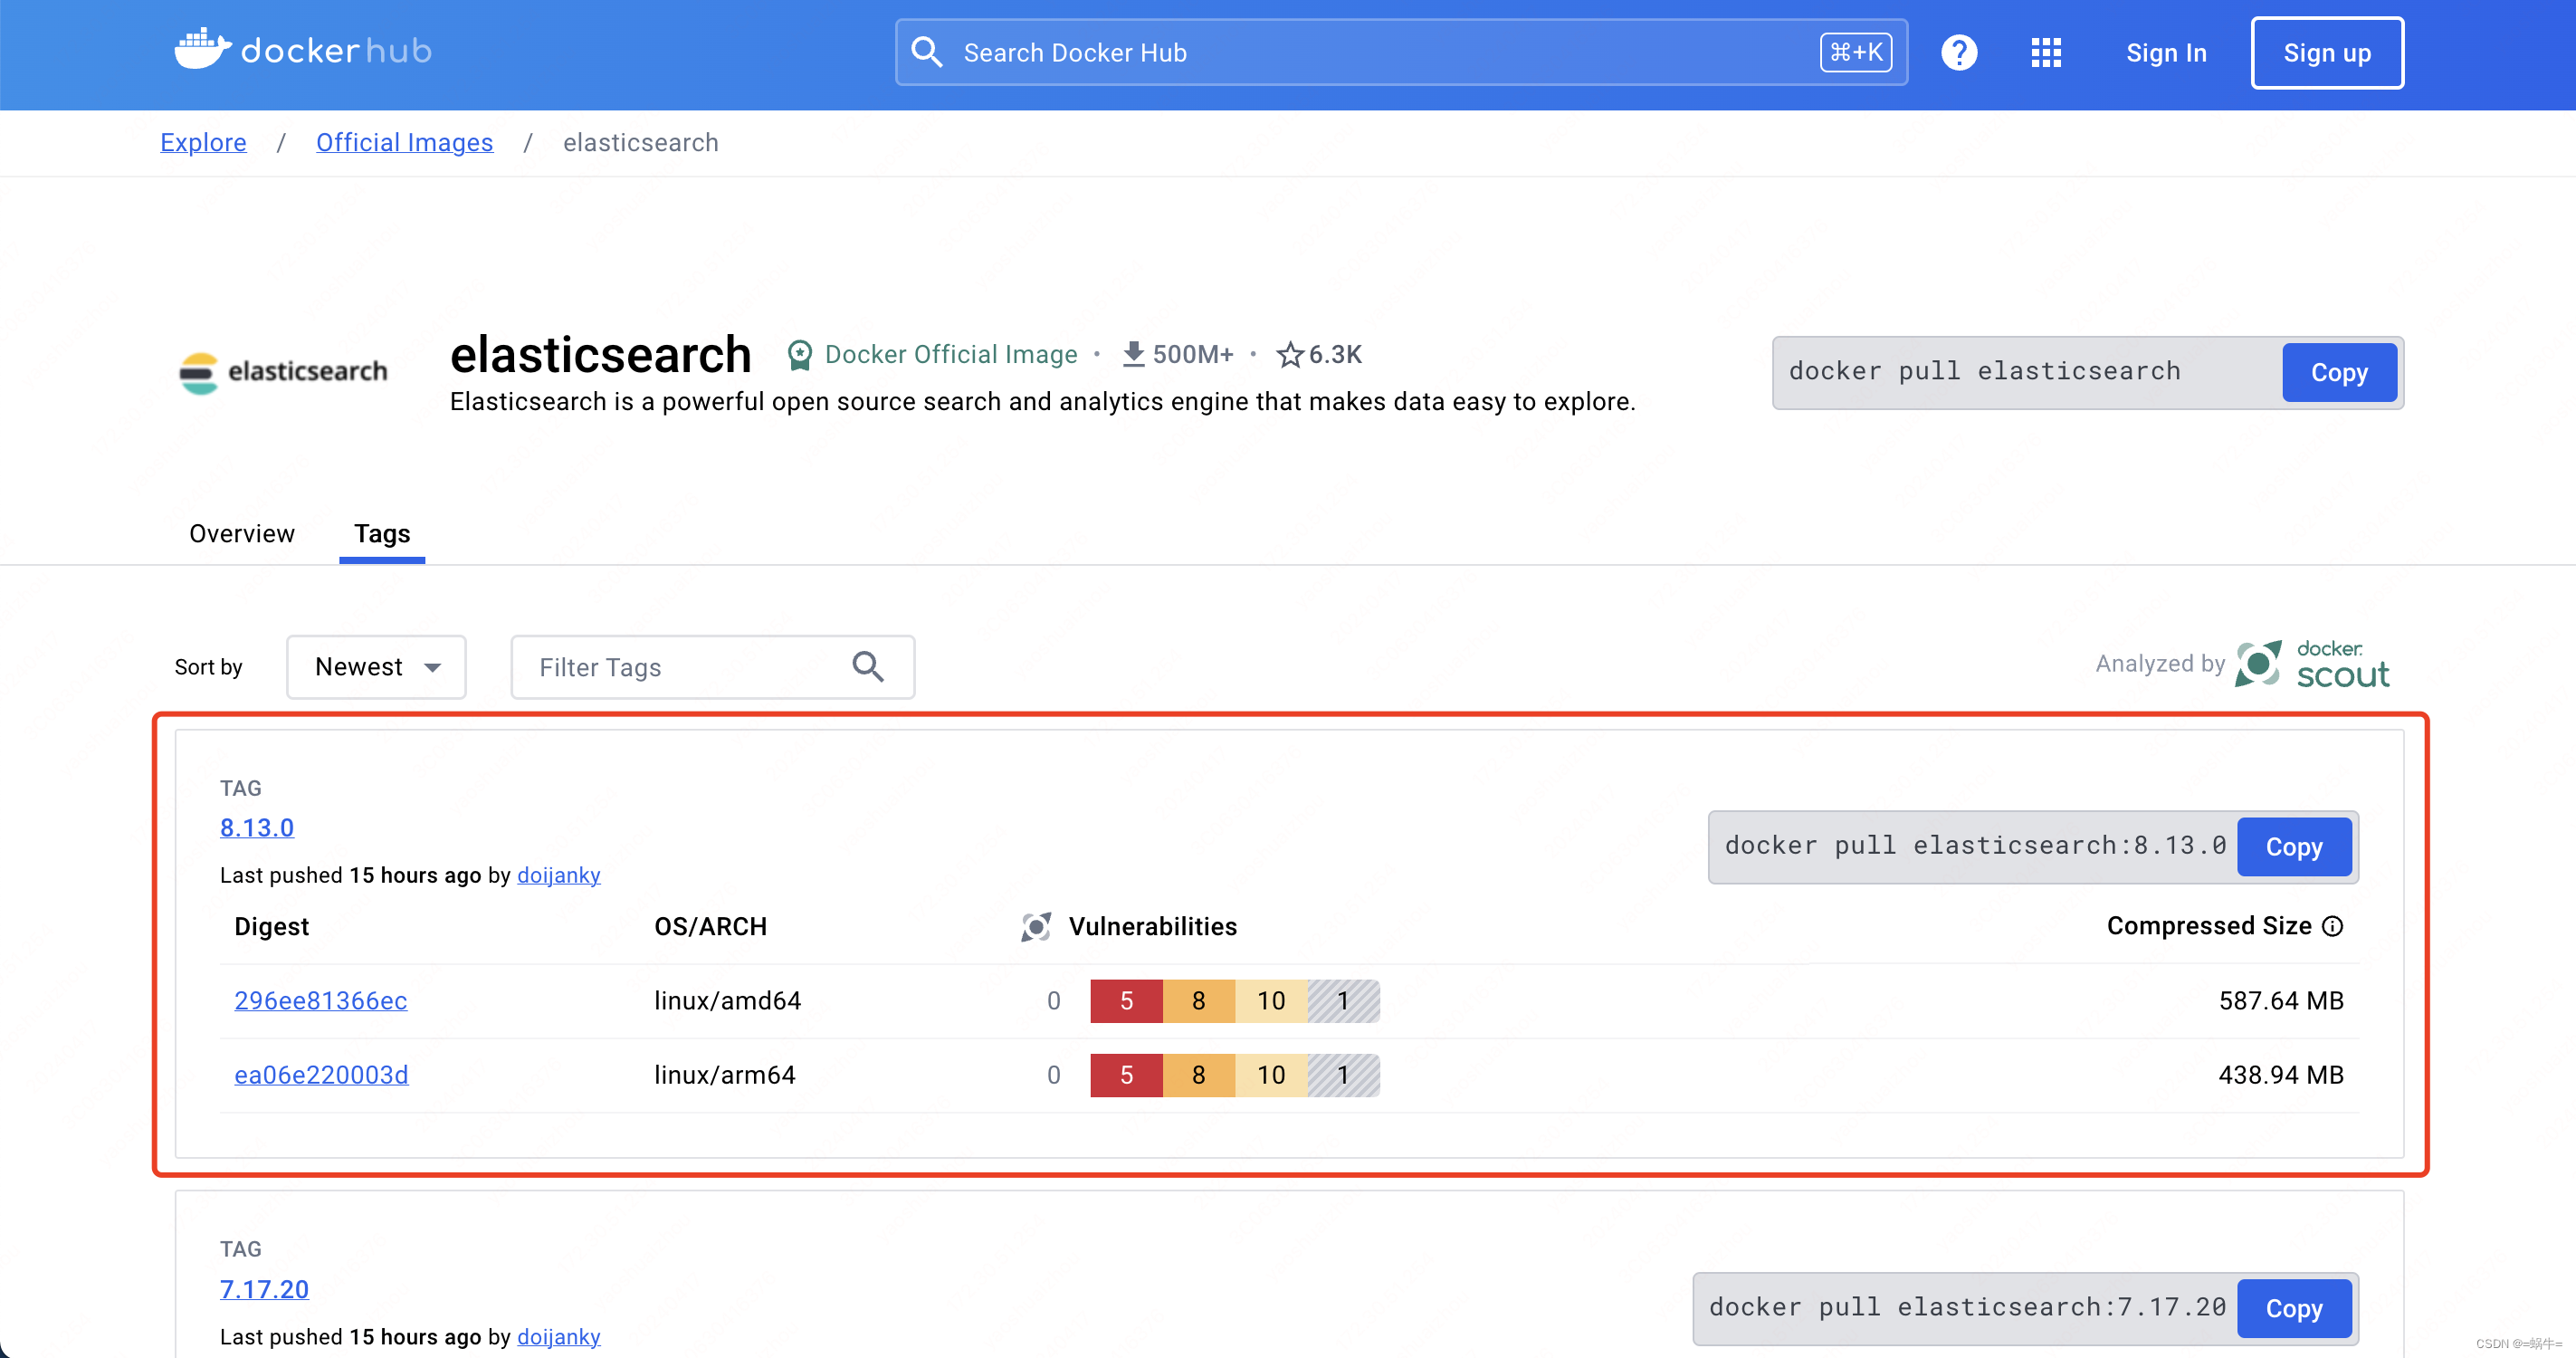Click the 'Digest' column header
The height and width of the screenshot is (1358, 2576).
tap(272, 927)
